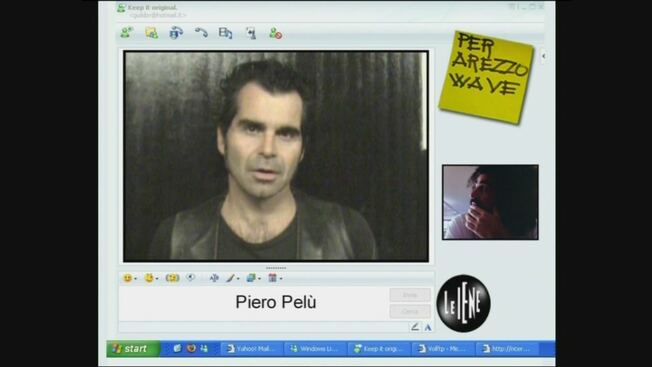Click the Windows start button
Viewport: 652px width, 367px height.
(x=133, y=348)
